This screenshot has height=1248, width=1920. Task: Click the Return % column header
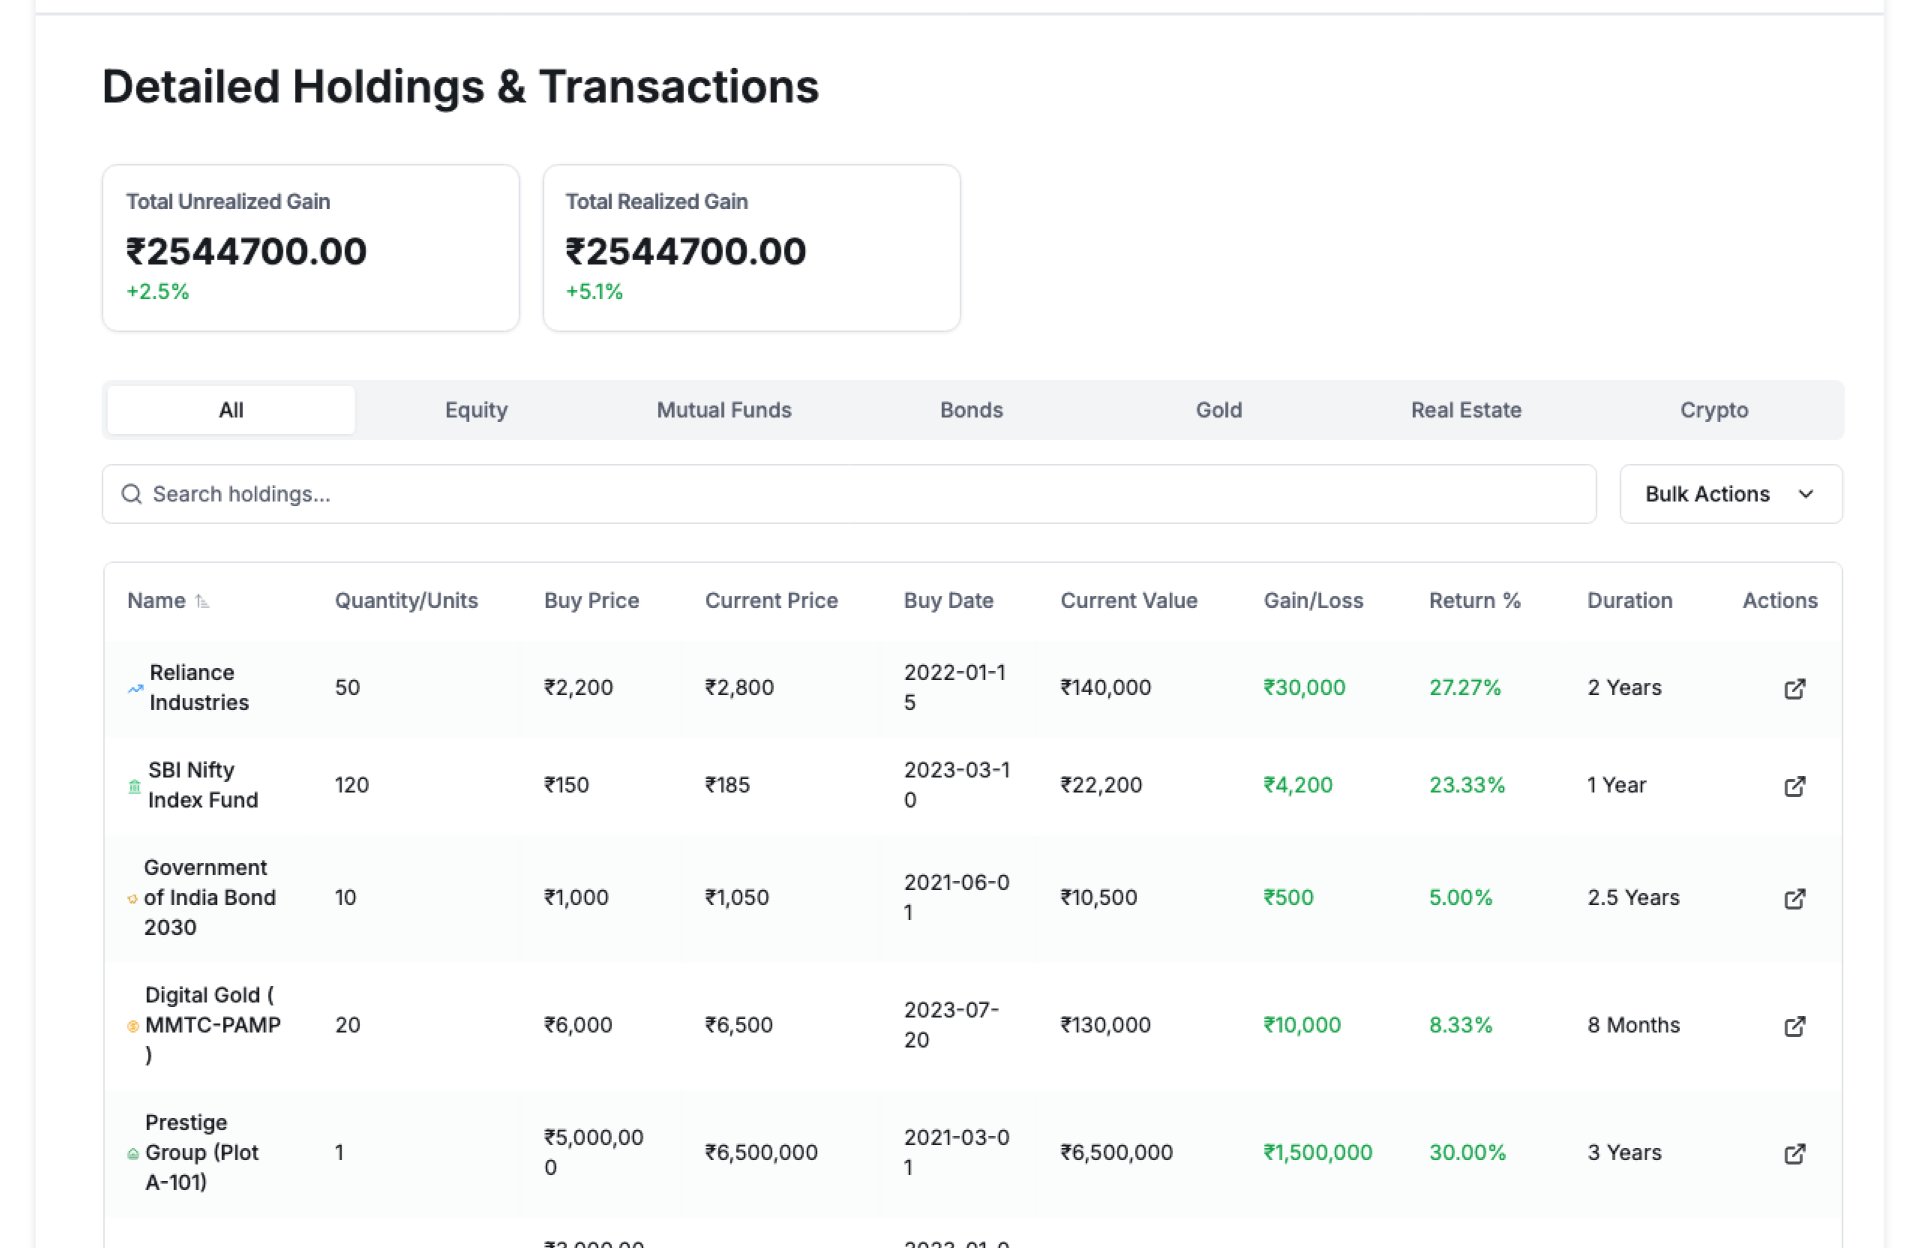tap(1474, 601)
